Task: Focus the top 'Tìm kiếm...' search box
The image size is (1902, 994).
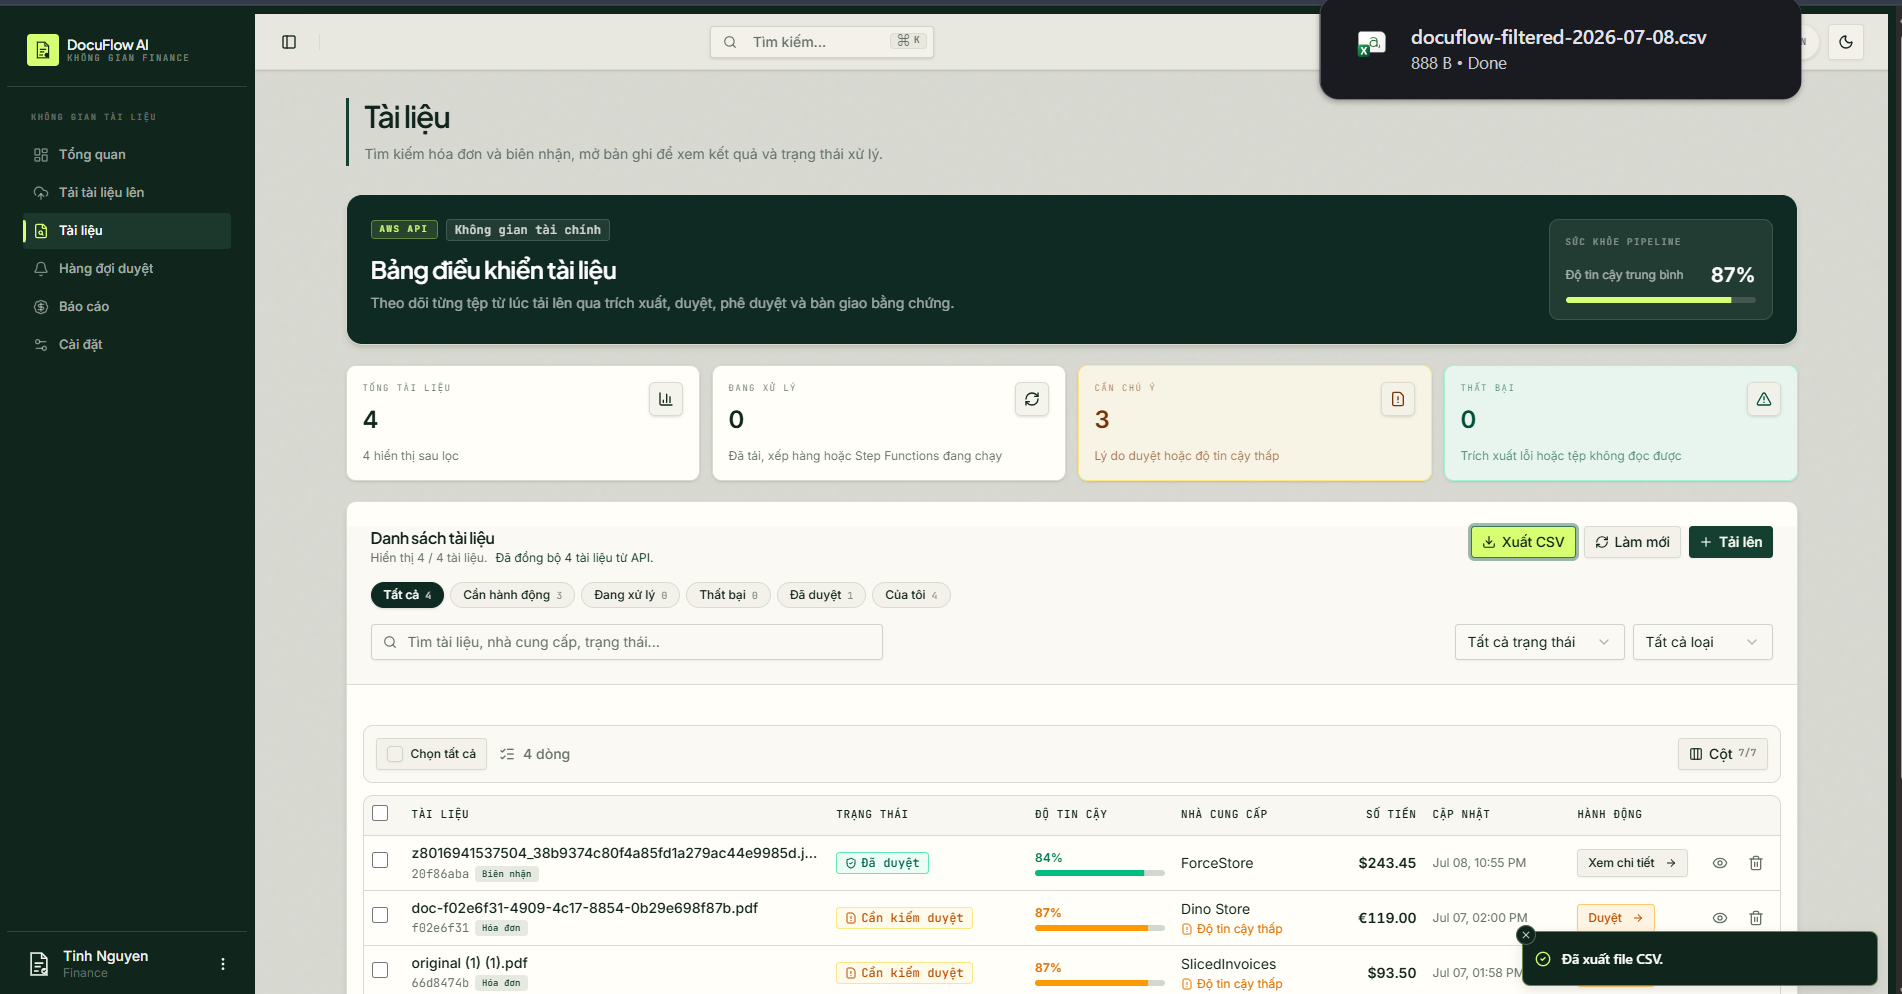Action: pos(821,42)
